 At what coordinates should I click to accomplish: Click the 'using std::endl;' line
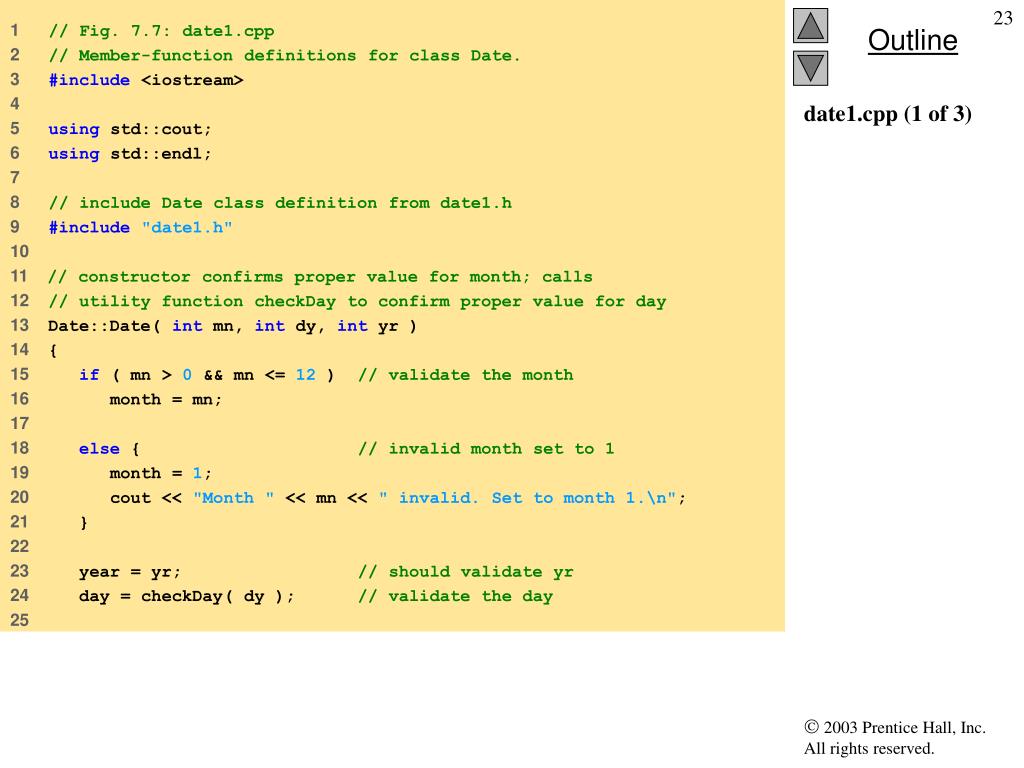[x=130, y=154]
